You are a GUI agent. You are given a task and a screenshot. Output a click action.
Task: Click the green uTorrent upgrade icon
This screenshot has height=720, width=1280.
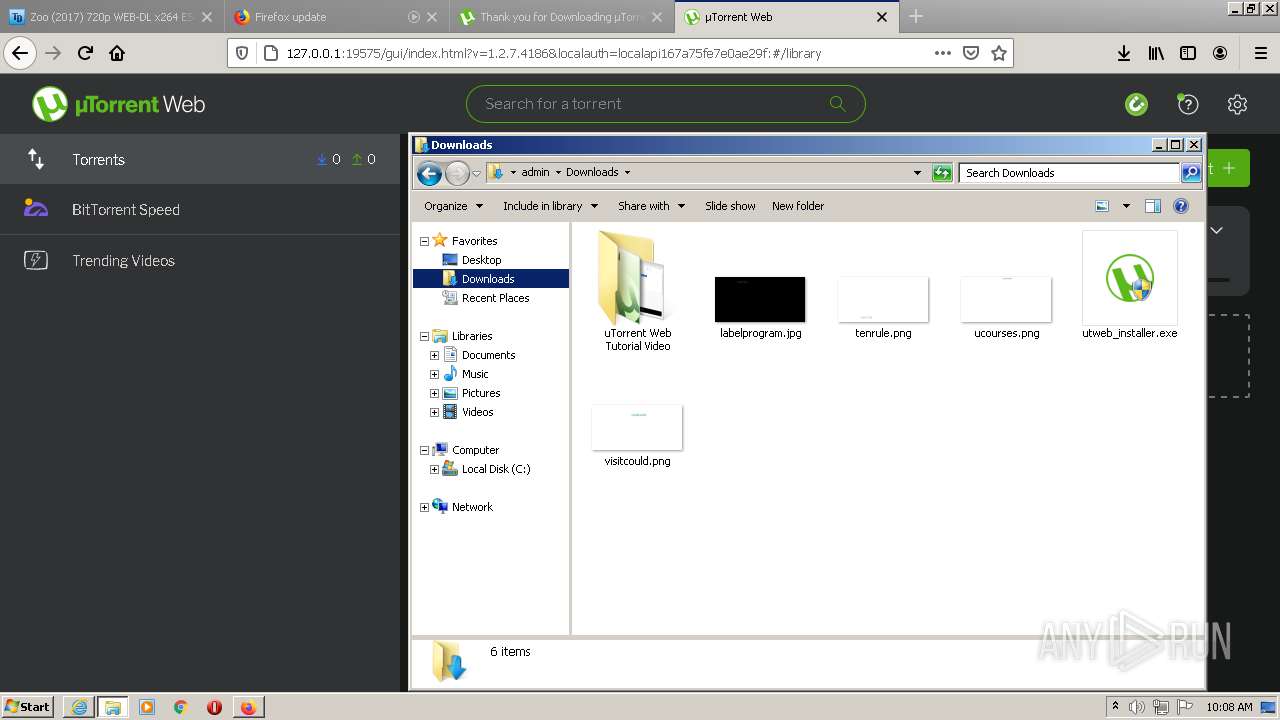[x=1136, y=104]
